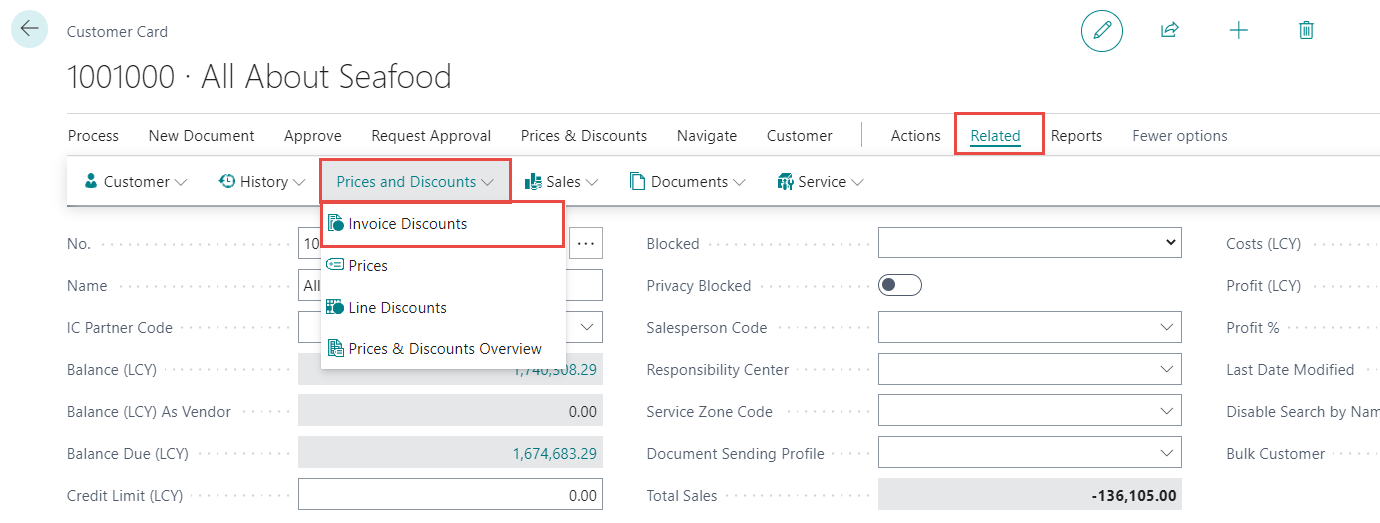Expand the Blocked dropdown

pos(1029,243)
